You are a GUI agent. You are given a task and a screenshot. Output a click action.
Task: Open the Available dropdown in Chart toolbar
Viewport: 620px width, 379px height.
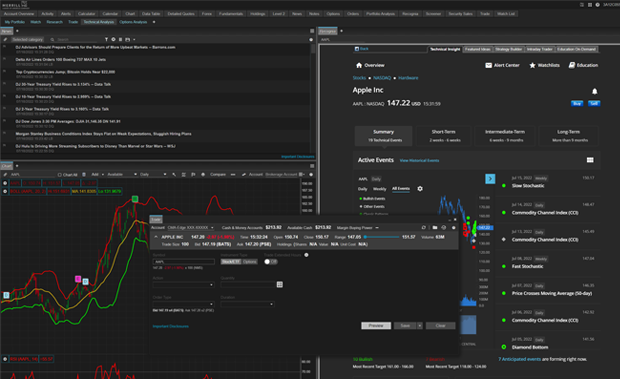click(122, 174)
